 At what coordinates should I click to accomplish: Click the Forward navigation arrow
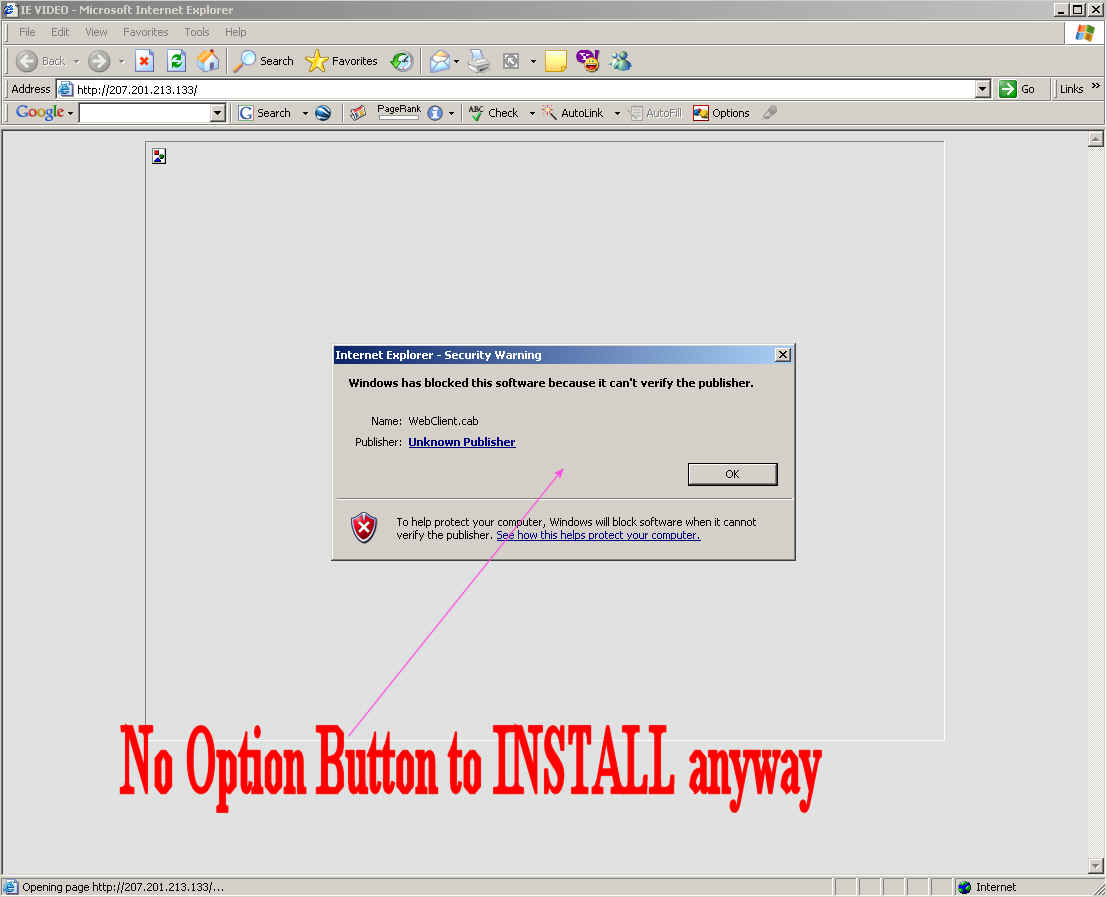(99, 61)
